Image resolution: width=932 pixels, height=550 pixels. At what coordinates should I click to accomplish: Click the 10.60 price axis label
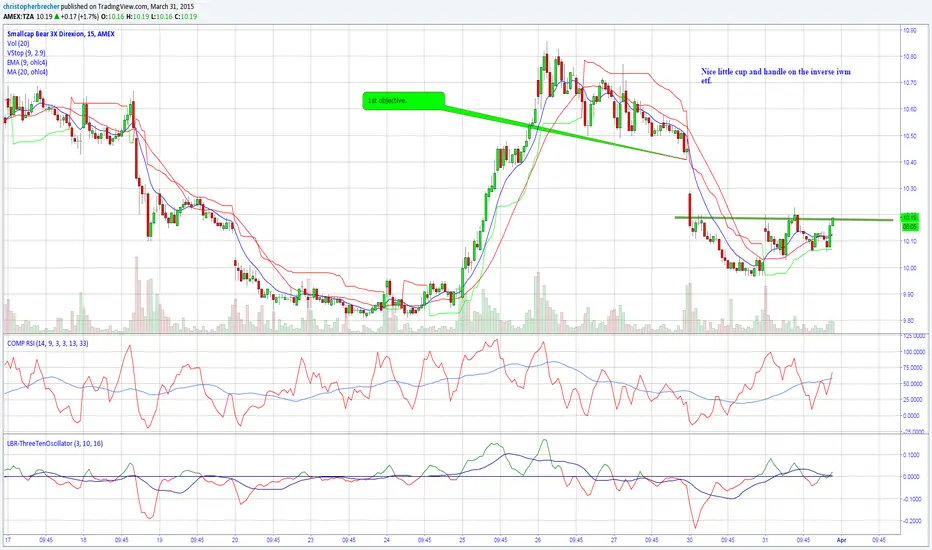click(x=909, y=109)
